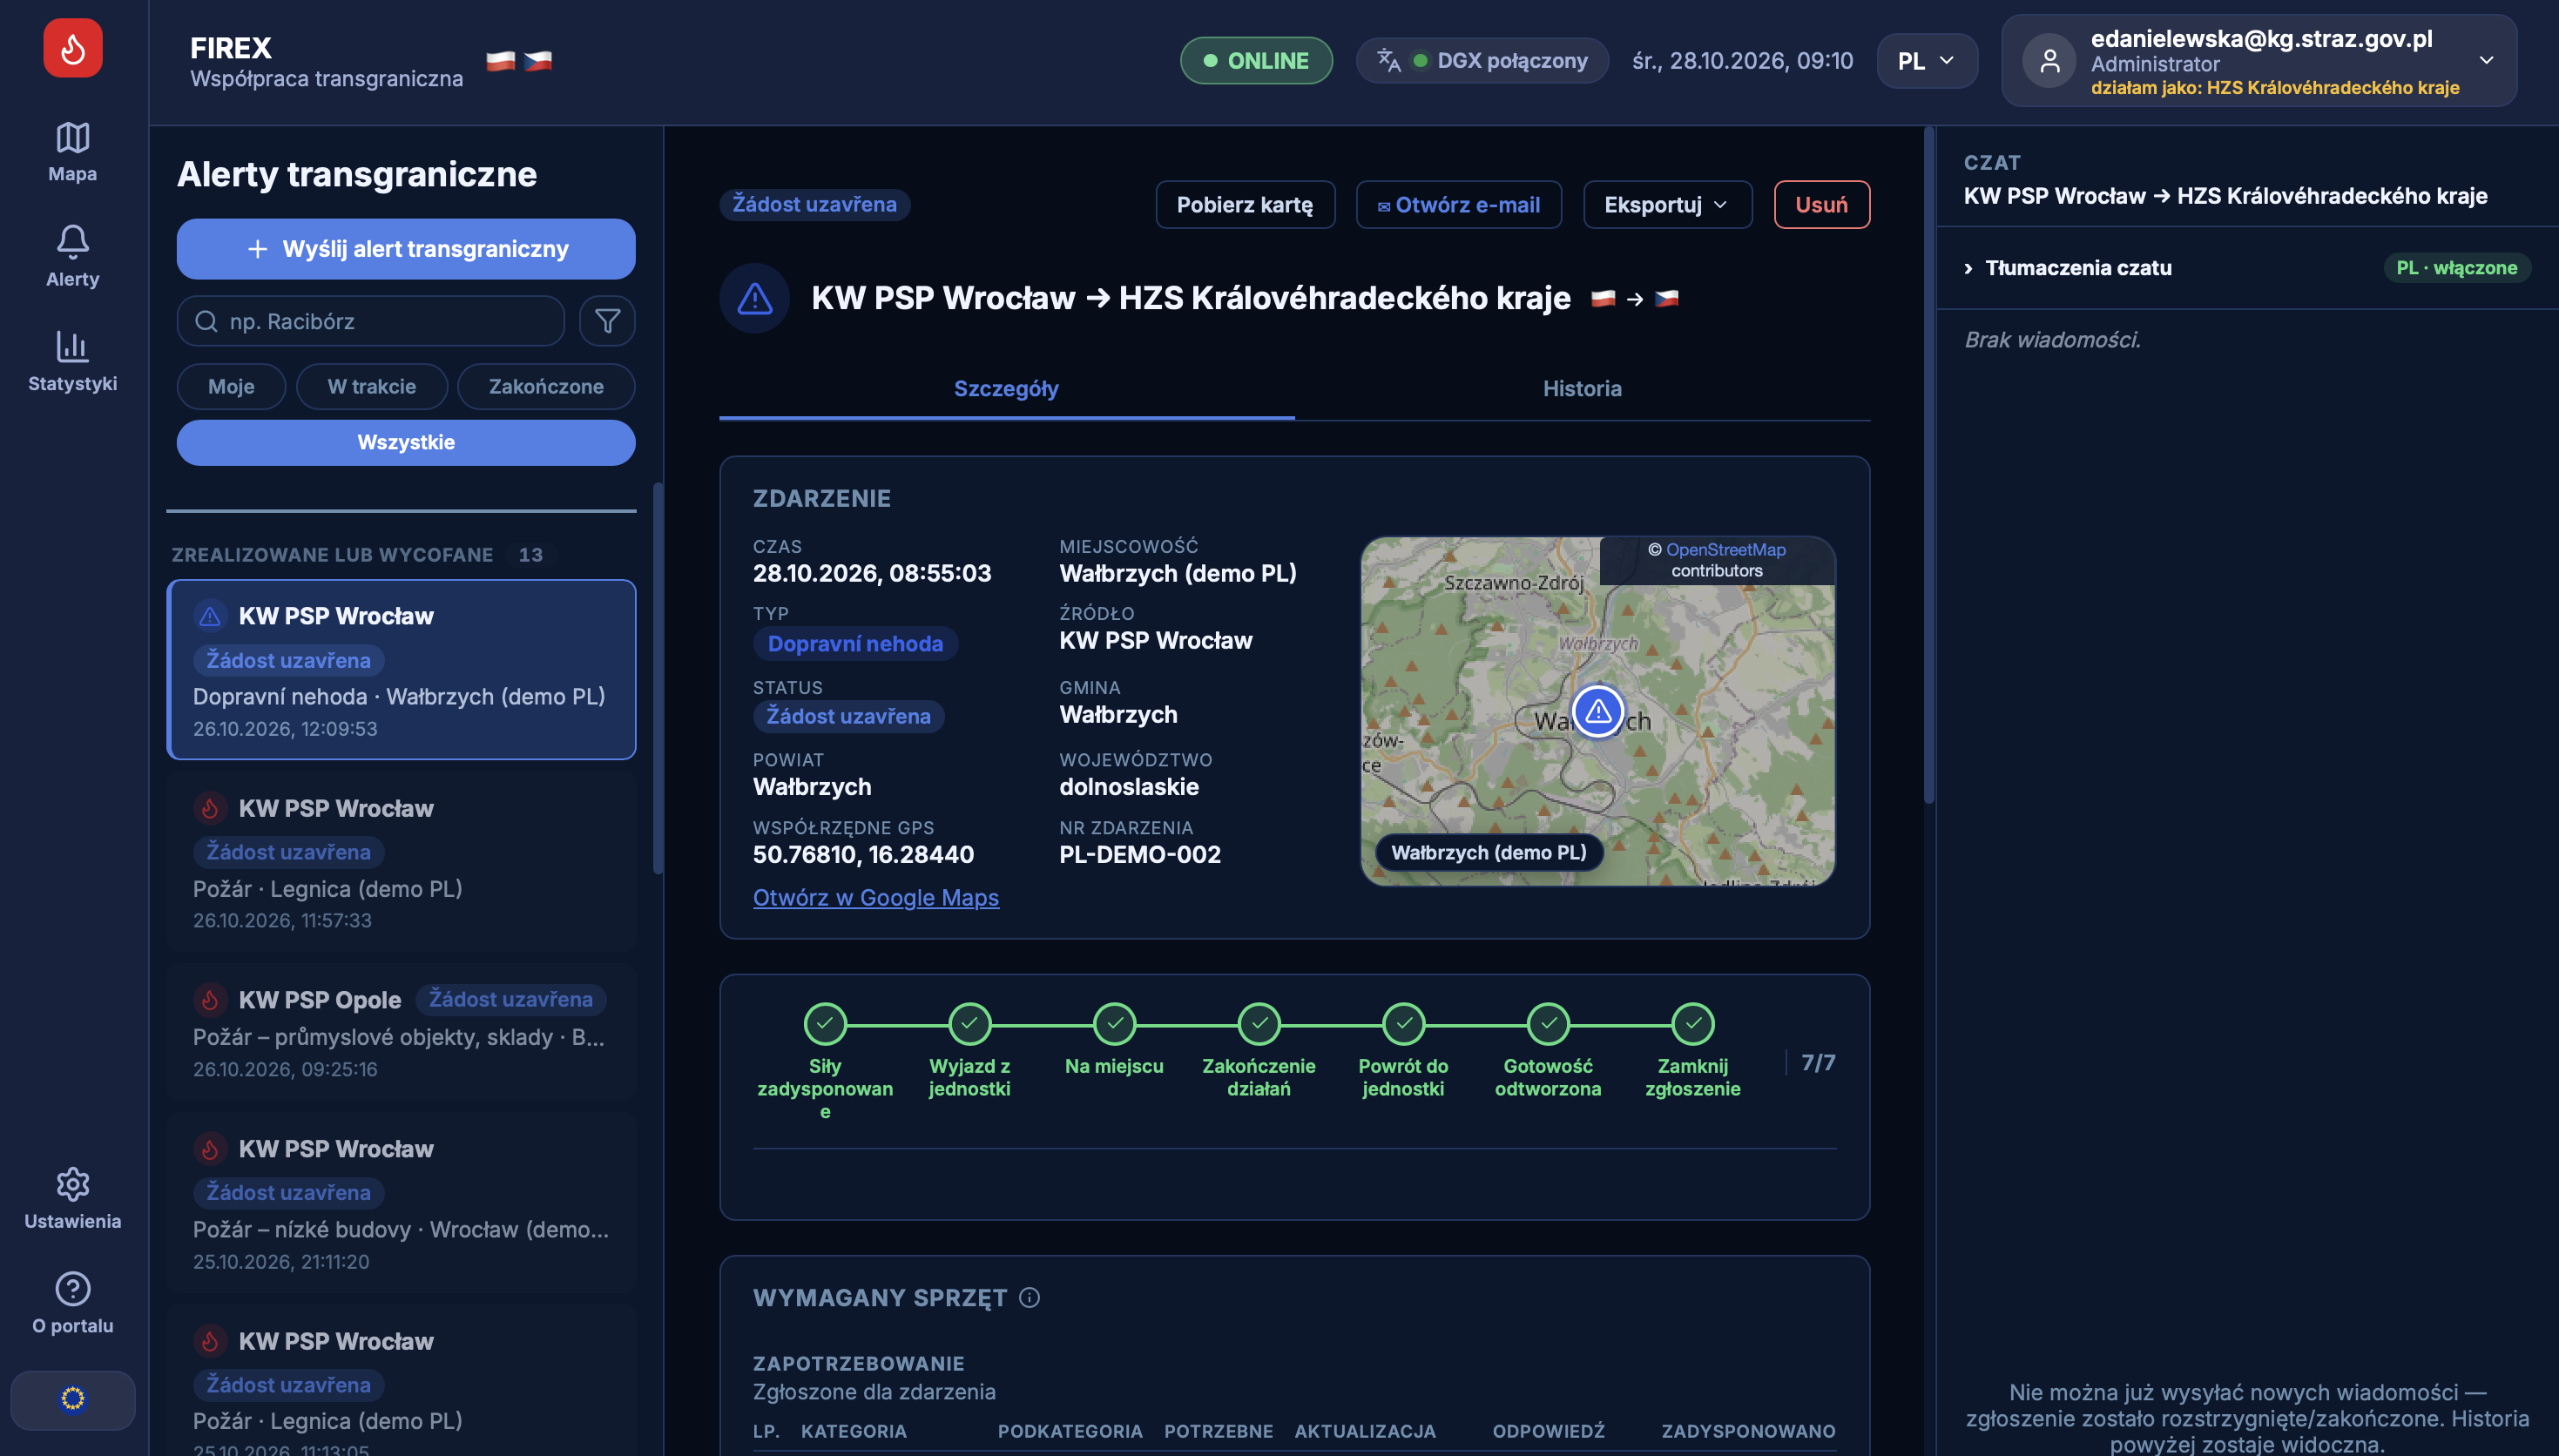Open the Statystyki chart section
The width and height of the screenshot is (2559, 1456).
pos(73,361)
